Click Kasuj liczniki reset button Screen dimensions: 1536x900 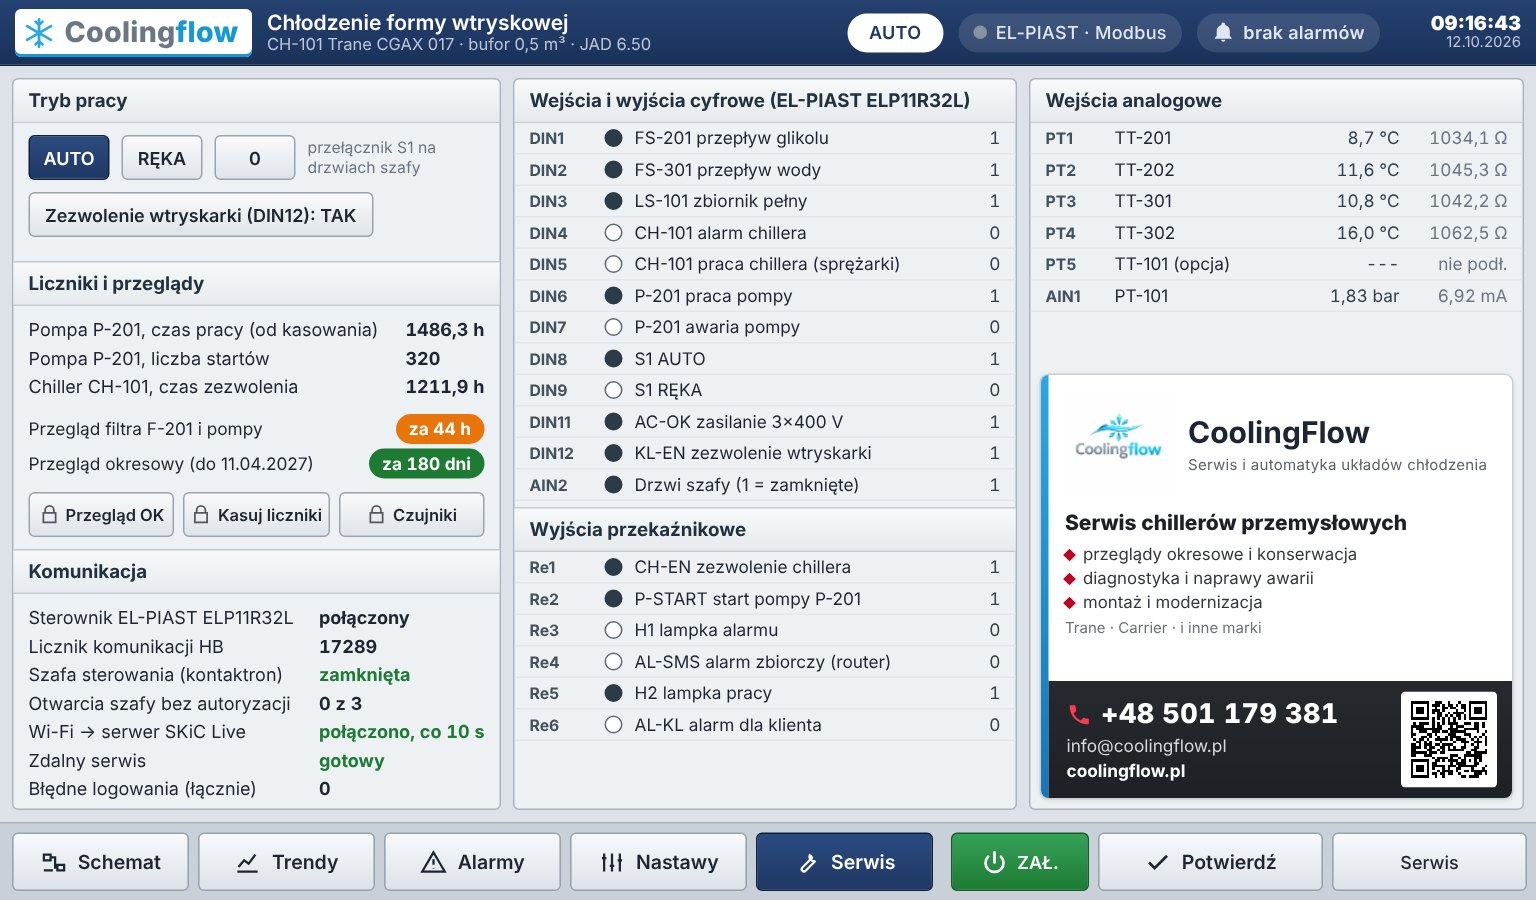point(256,515)
